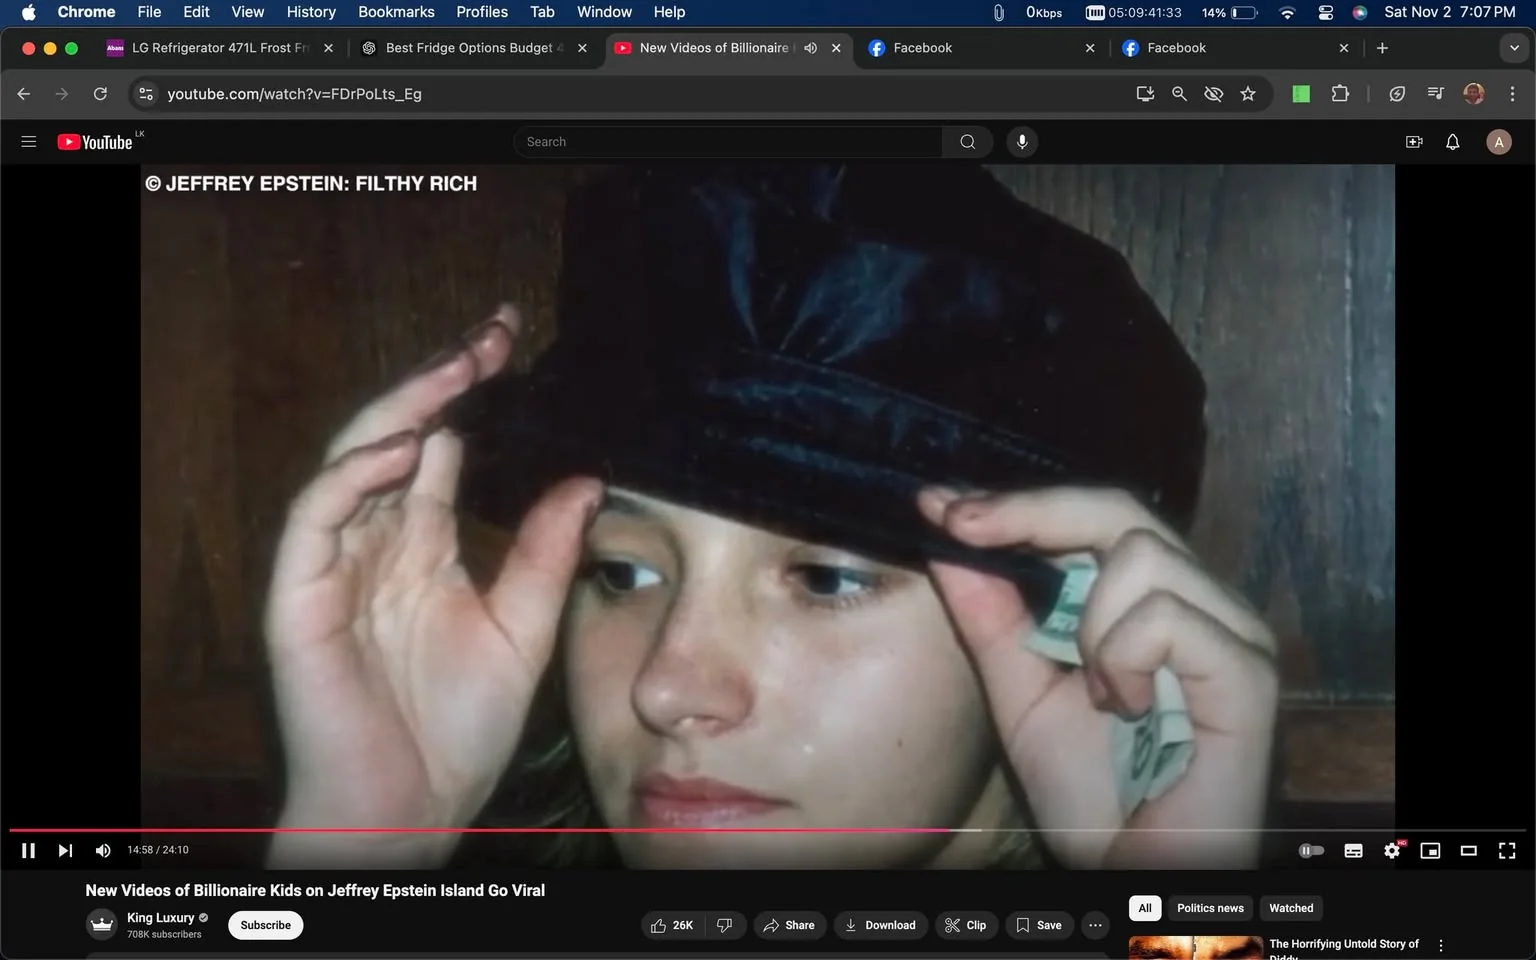
Task: Bookmark this page with star
Action: pos(1248,94)
